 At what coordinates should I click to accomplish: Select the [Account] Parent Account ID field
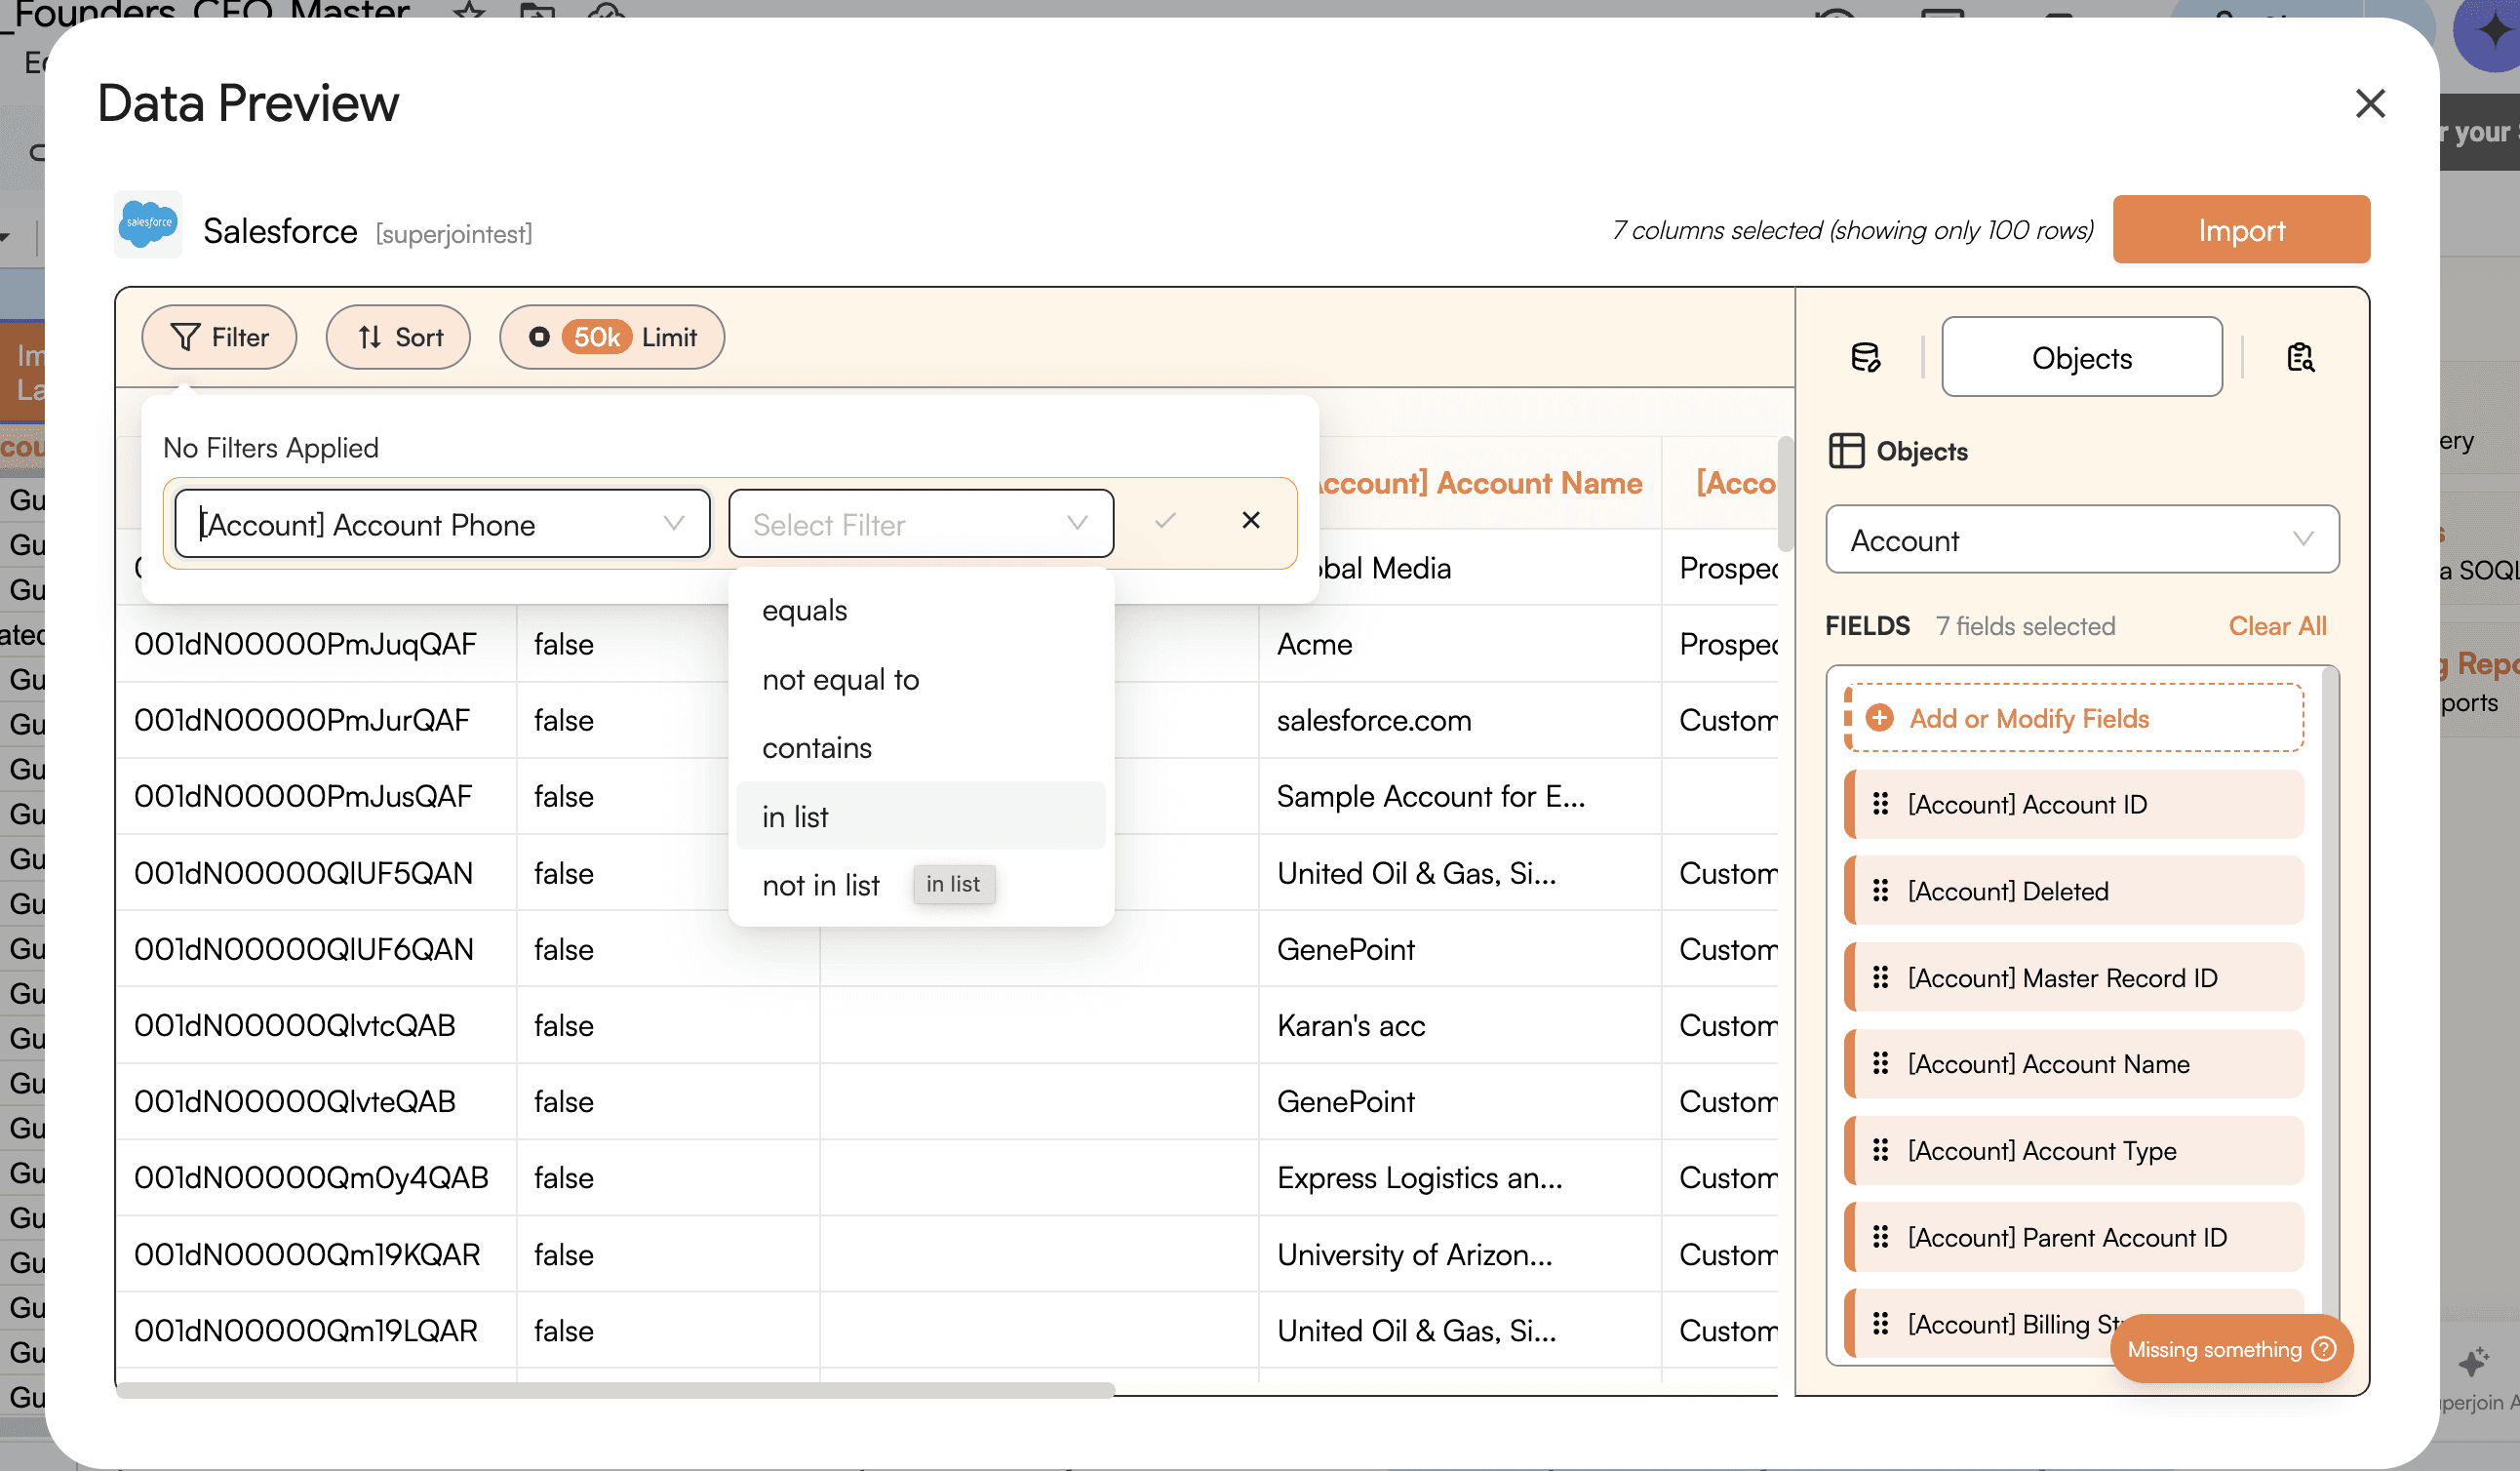point(2074,1237)
